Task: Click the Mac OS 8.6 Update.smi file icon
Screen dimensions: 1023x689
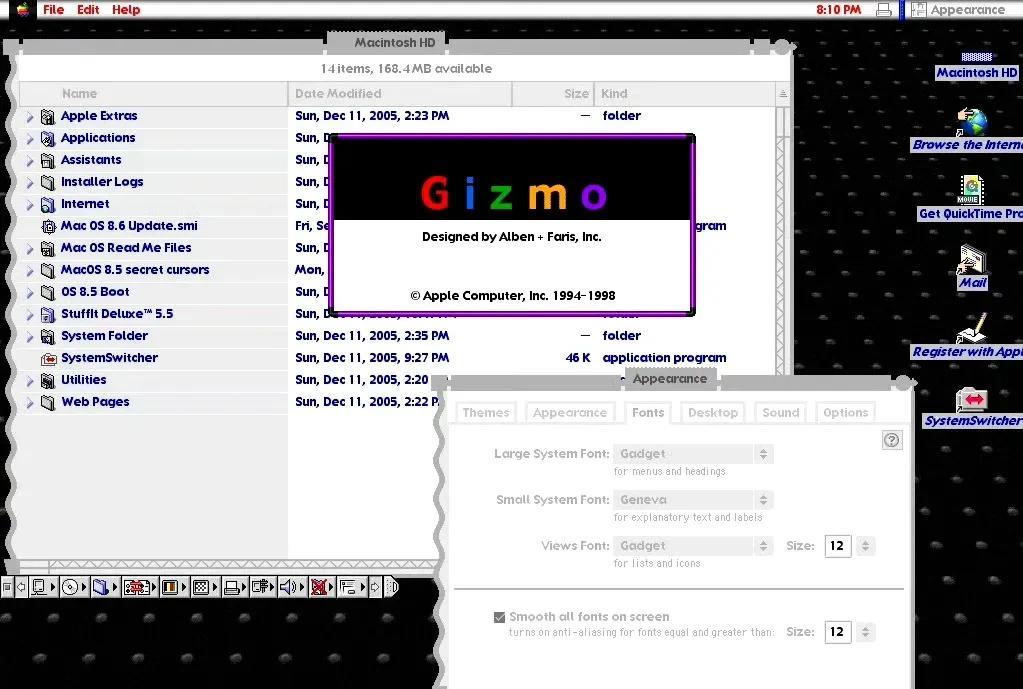Action: [48, 226]
